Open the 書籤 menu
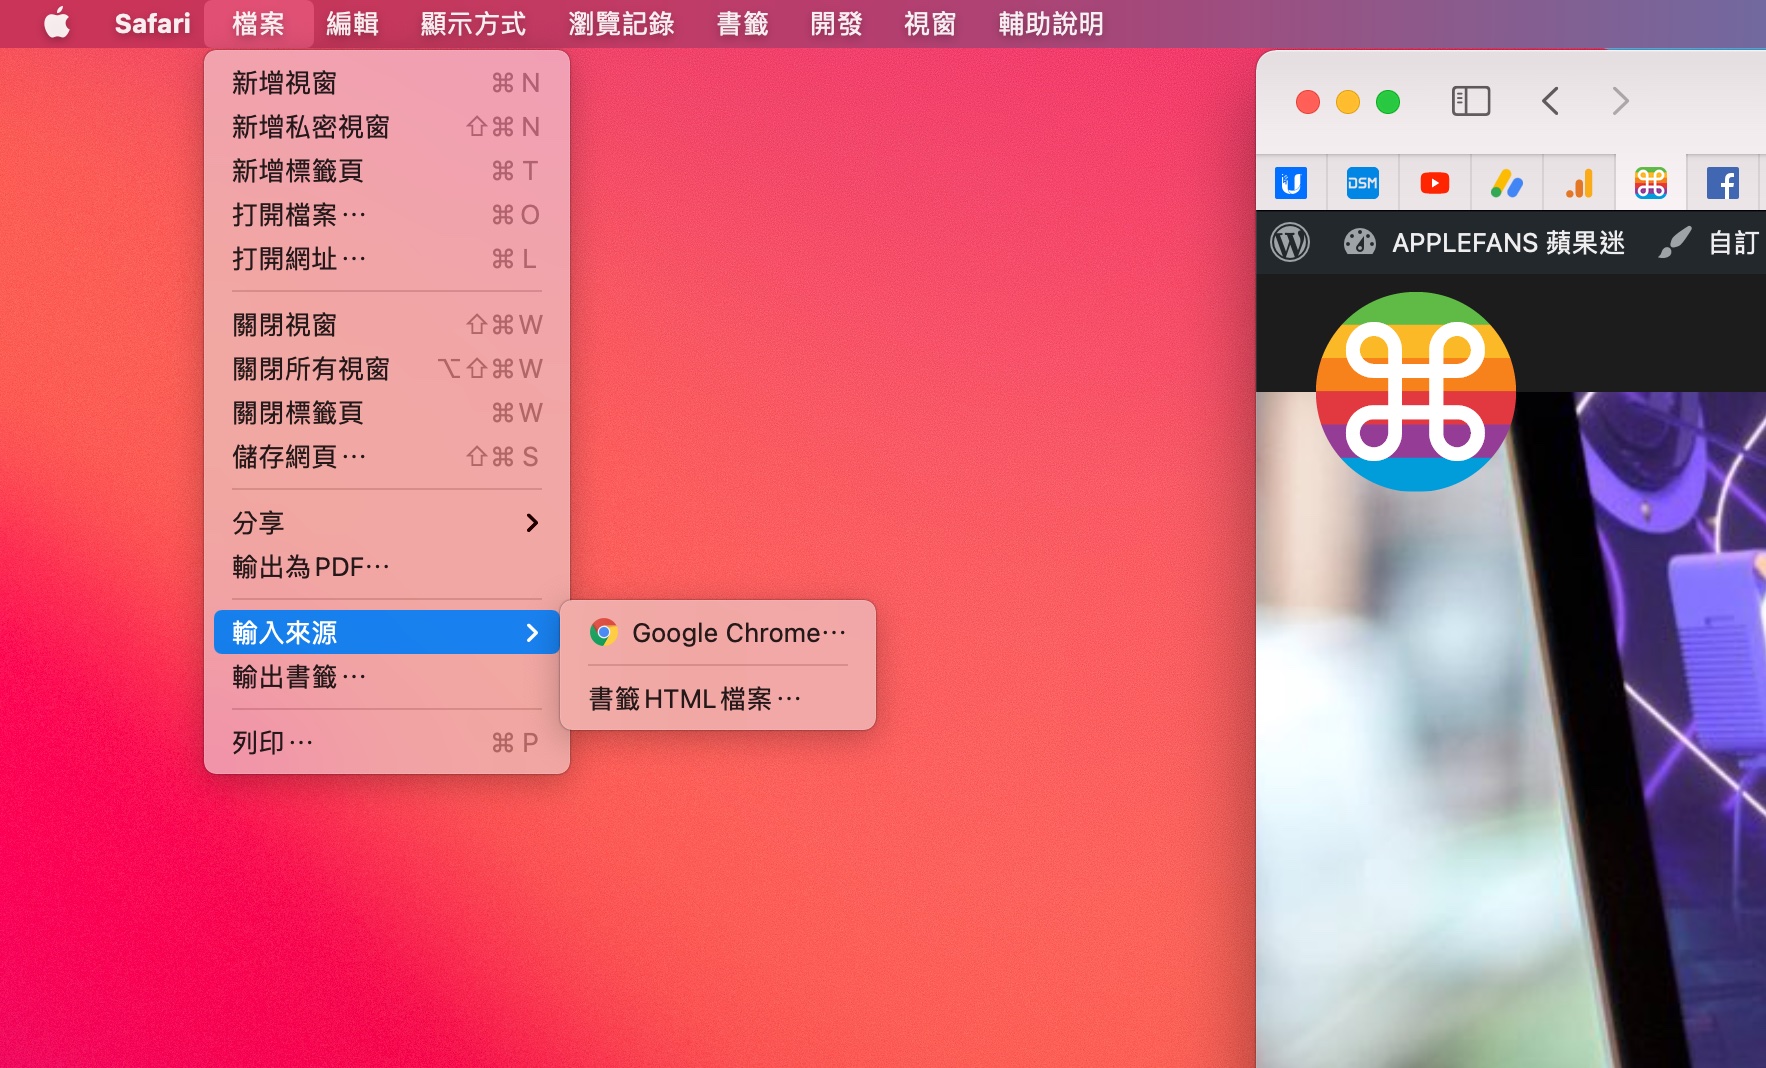Image resolution: width=1766 pixels, height=1068 pixels. (742, 23)
